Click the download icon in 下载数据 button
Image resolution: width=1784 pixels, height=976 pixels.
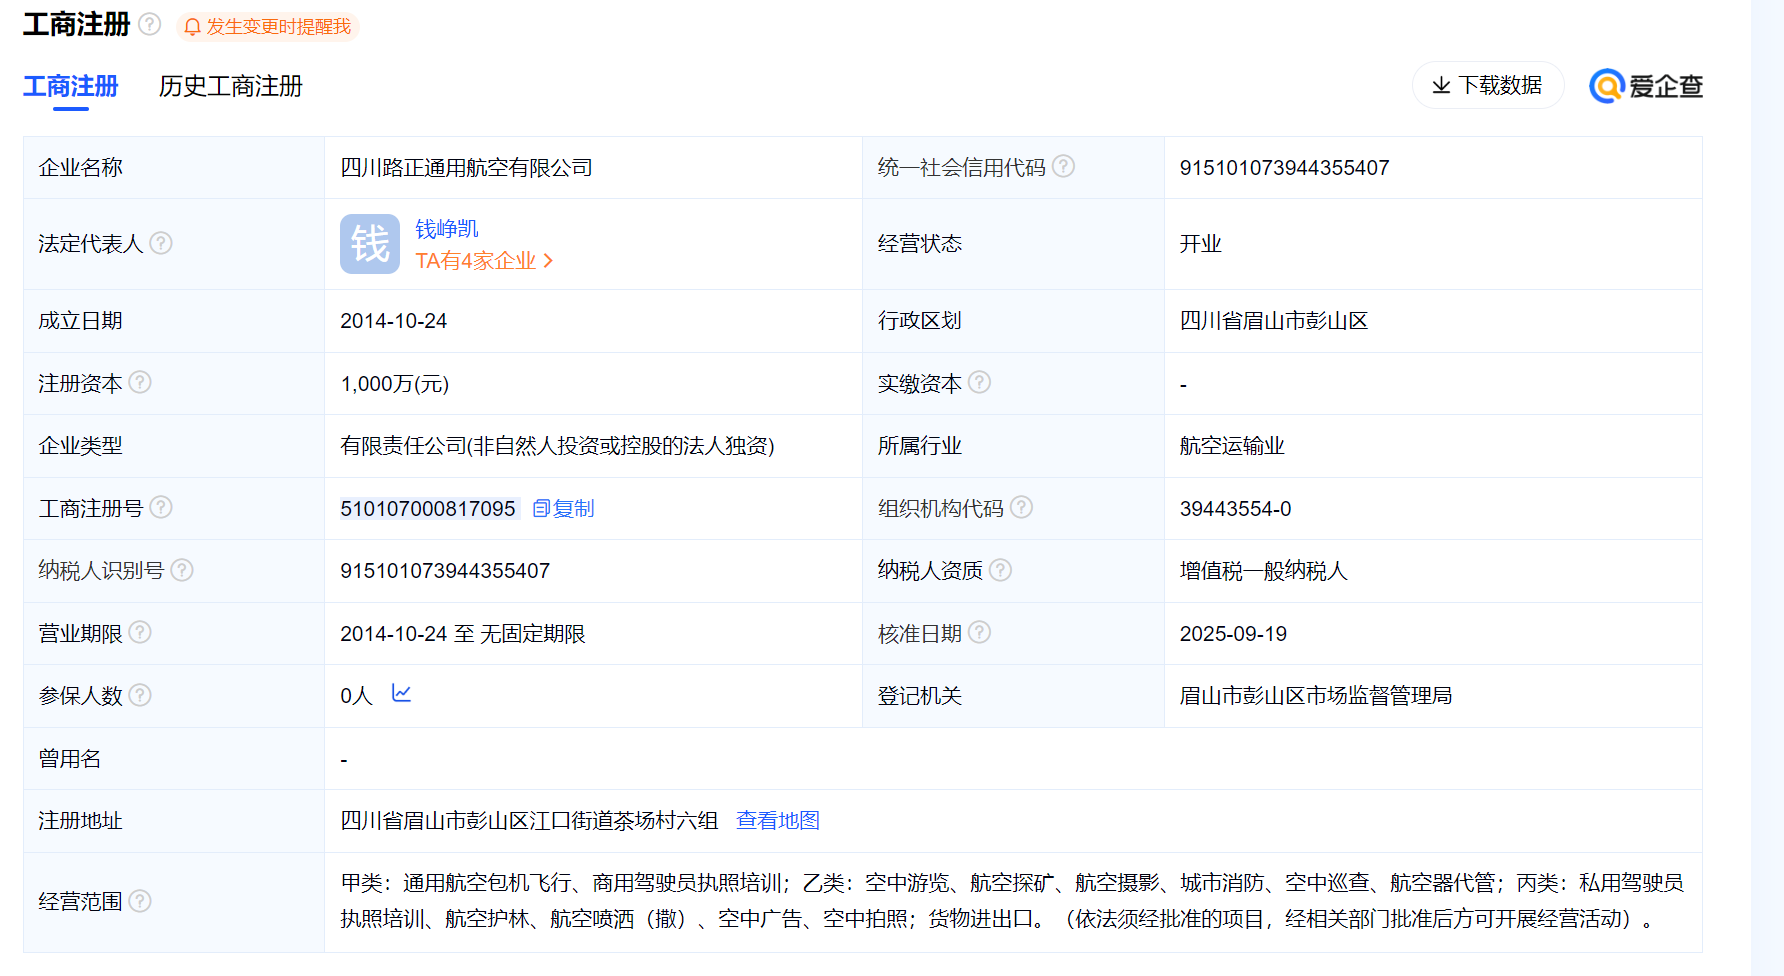click(x=1441, y=85)
